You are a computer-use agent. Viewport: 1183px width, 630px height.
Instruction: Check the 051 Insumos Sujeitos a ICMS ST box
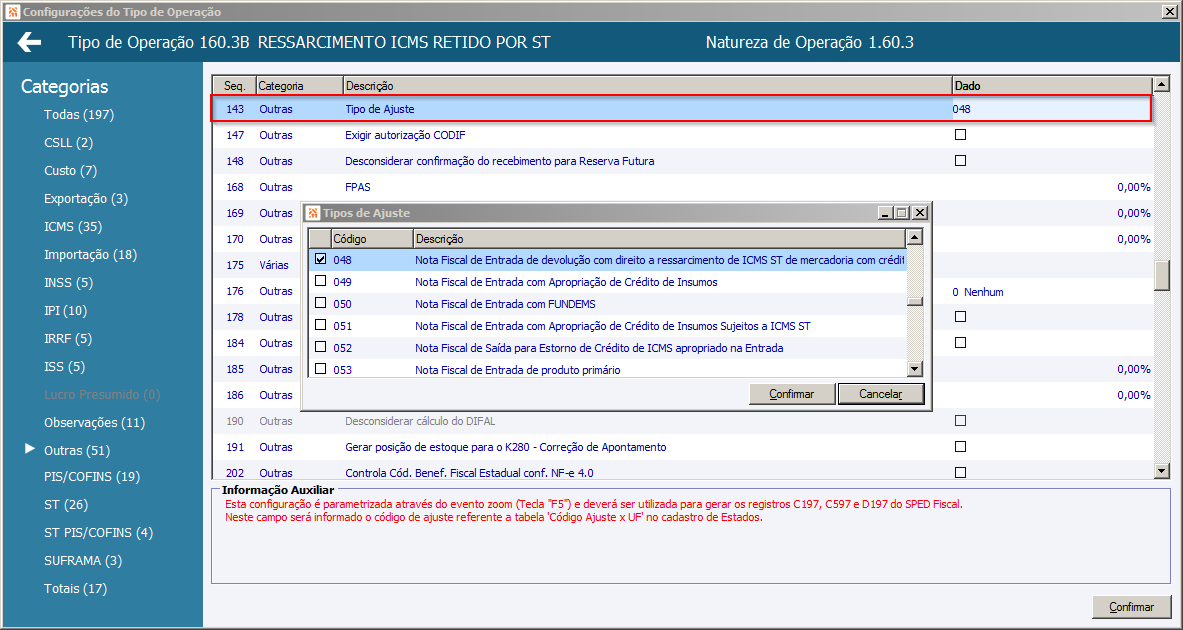tap(321, 325)
